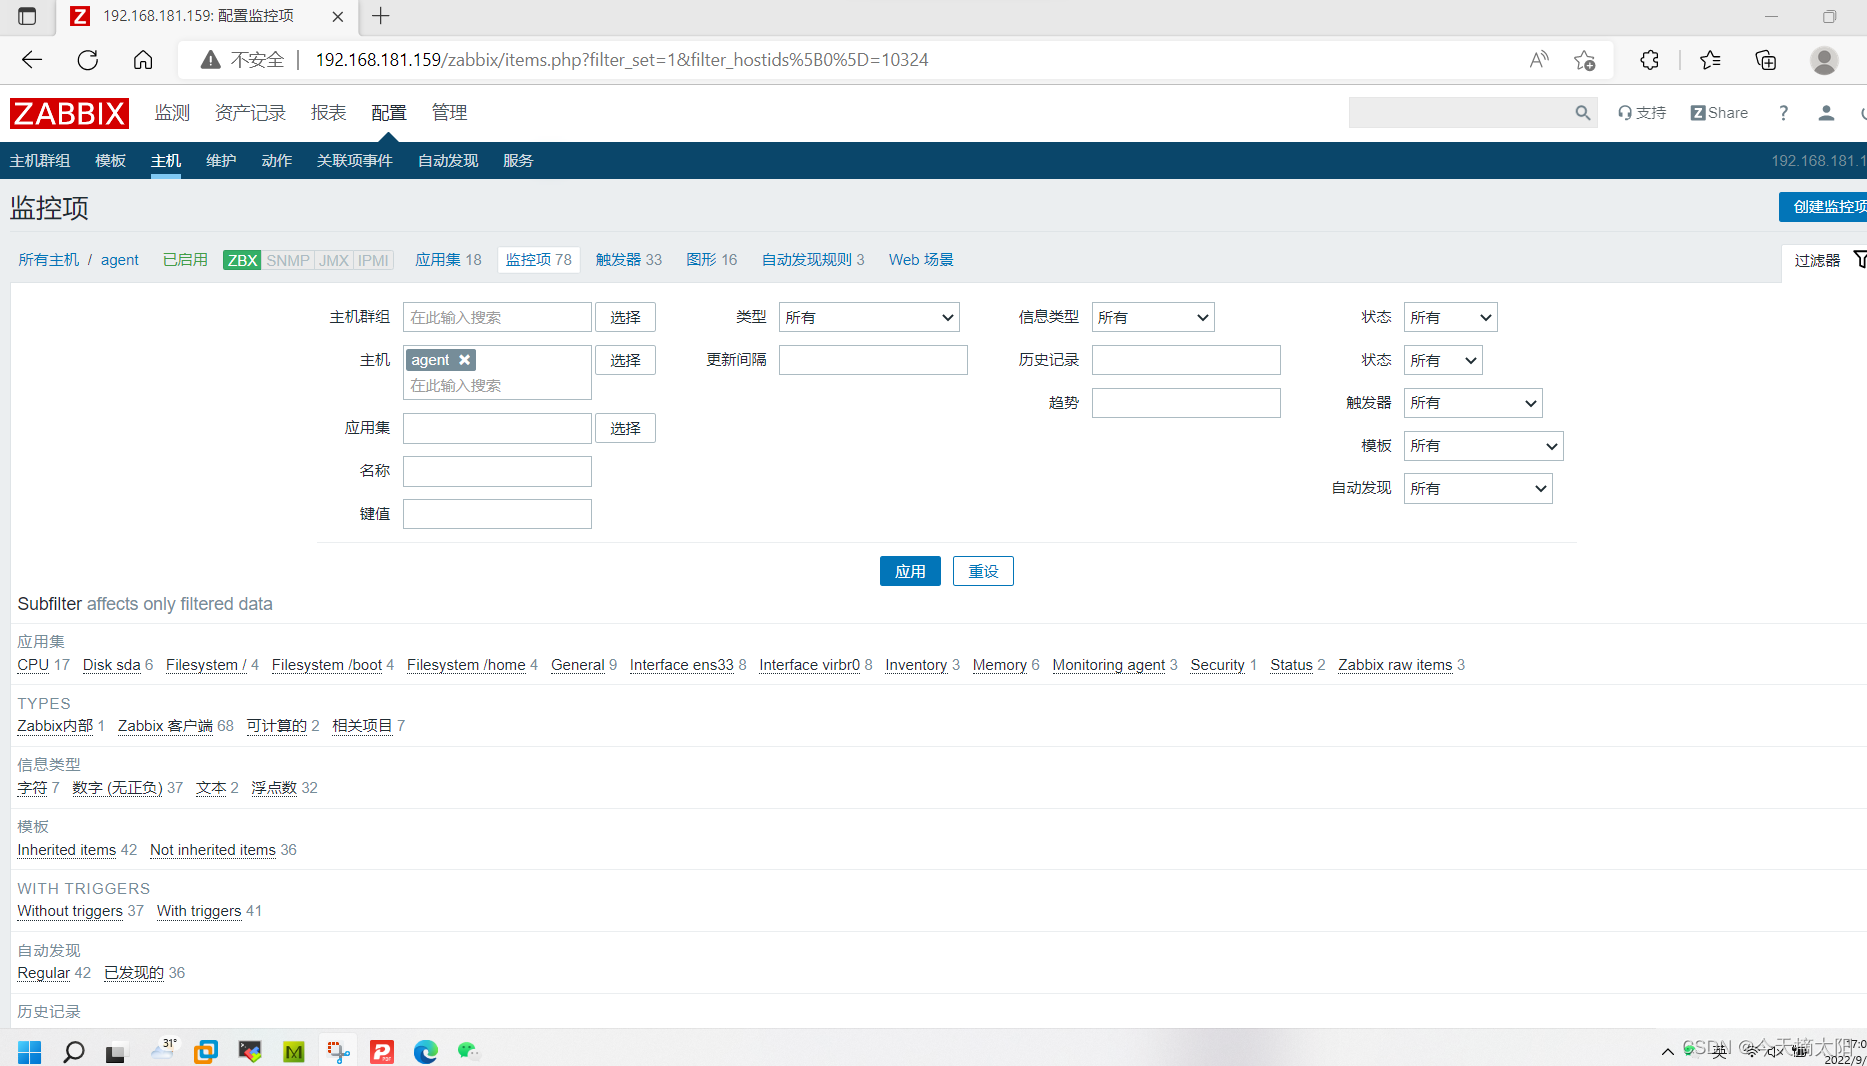Open the 触发器 33 tab
1867x1066 pixels.
pyautogui.click(x=628, y=260)
